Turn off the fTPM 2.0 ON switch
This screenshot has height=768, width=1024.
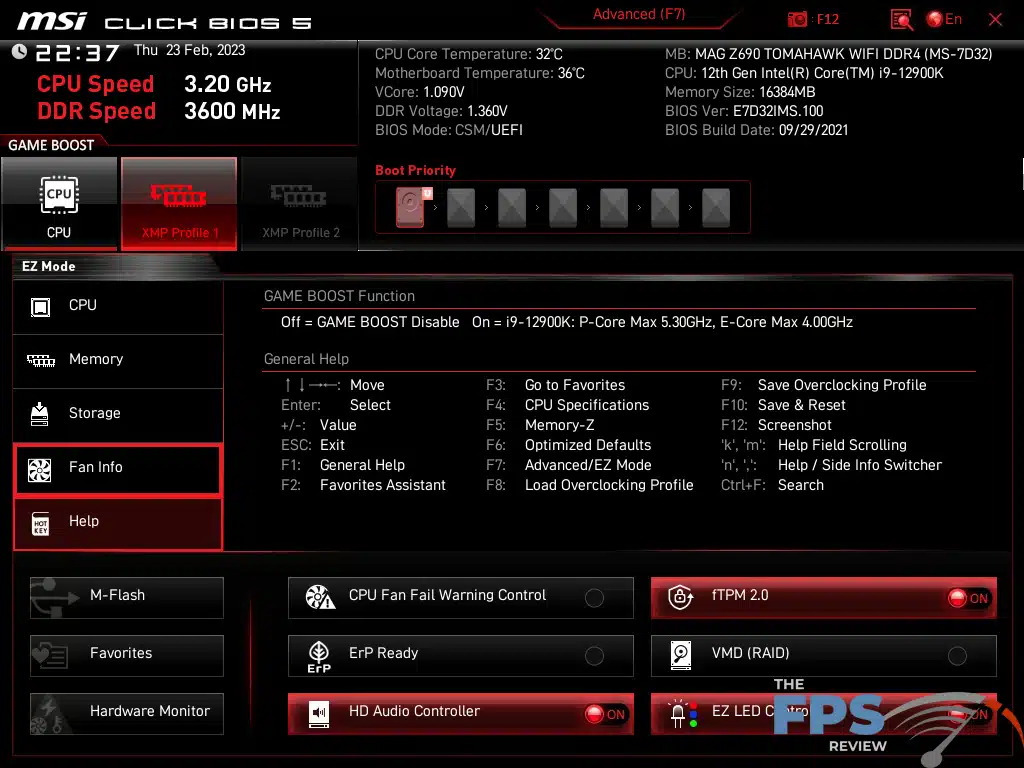coord(968,598)
